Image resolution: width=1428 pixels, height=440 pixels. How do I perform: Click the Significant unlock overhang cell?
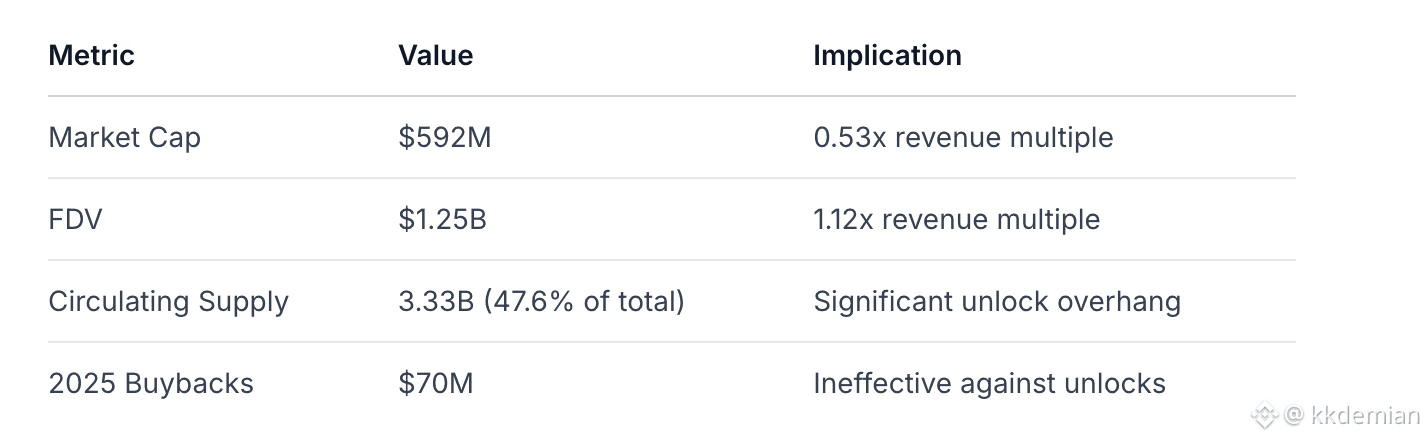[x=997, y=301]
